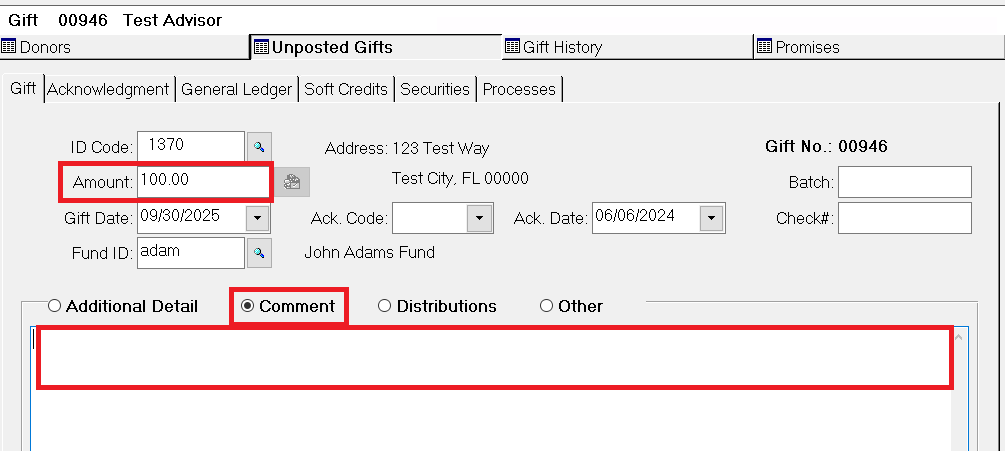
Task: Click the Fund ID field showing adam
Action: tap(191, 253)
